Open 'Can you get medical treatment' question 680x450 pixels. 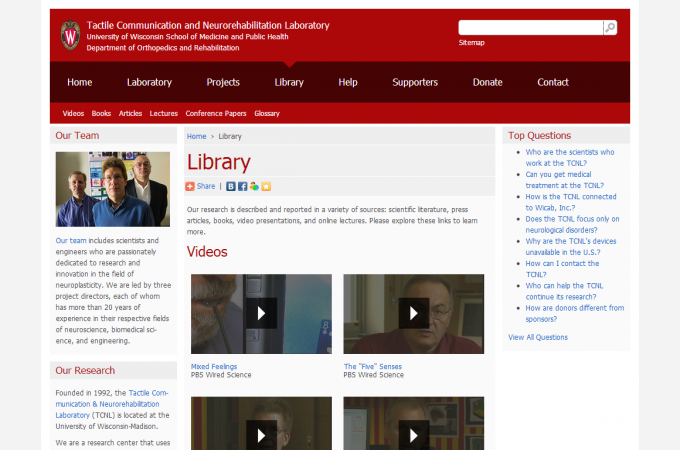click(564, 180)
